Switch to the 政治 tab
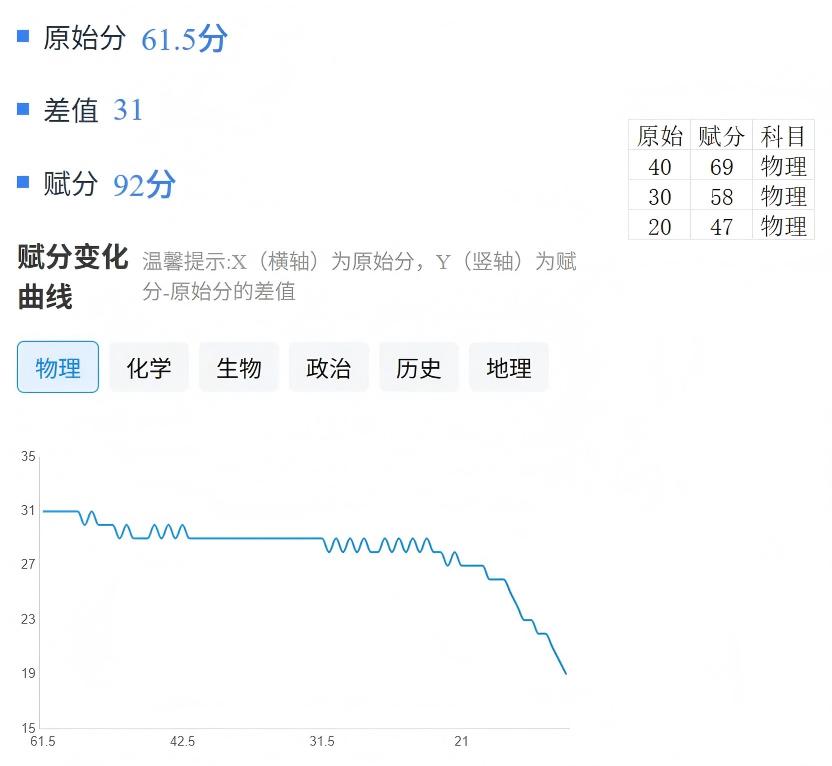Viewport: 832px width, 766px height. [x=329, y=367]
